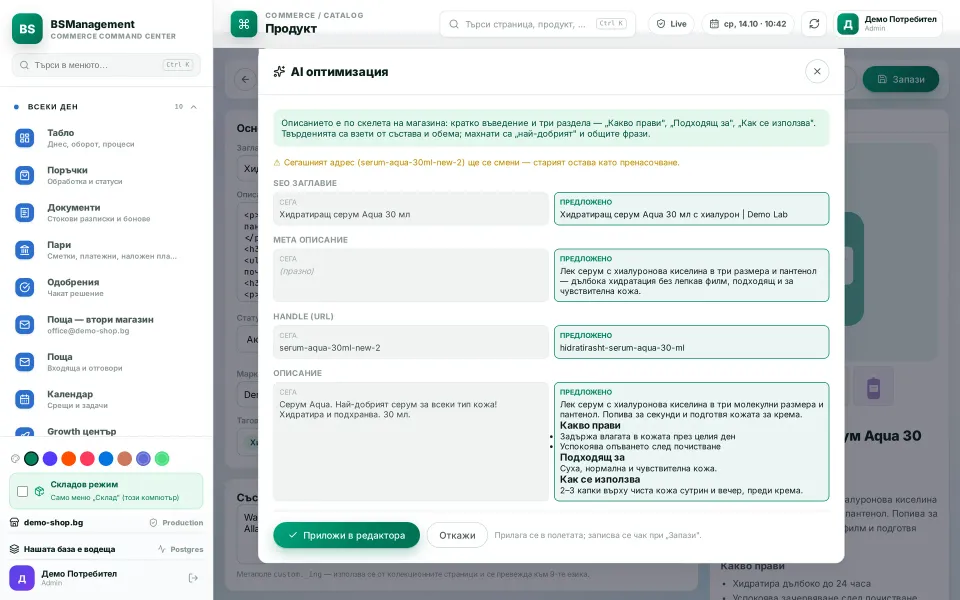Close the AI оптимизация dialog

click(817, 72)
